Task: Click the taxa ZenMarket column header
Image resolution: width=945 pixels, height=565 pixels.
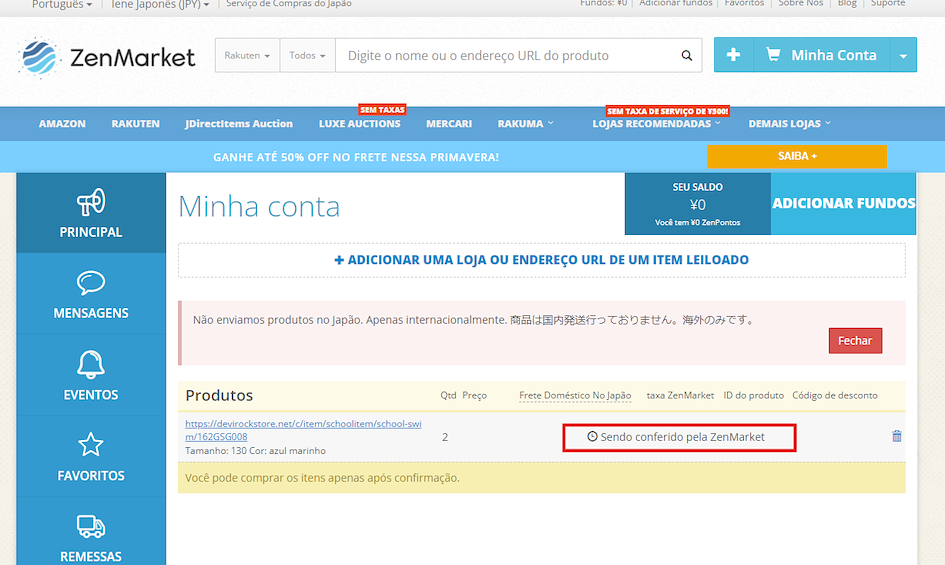Action: [680, 396]
